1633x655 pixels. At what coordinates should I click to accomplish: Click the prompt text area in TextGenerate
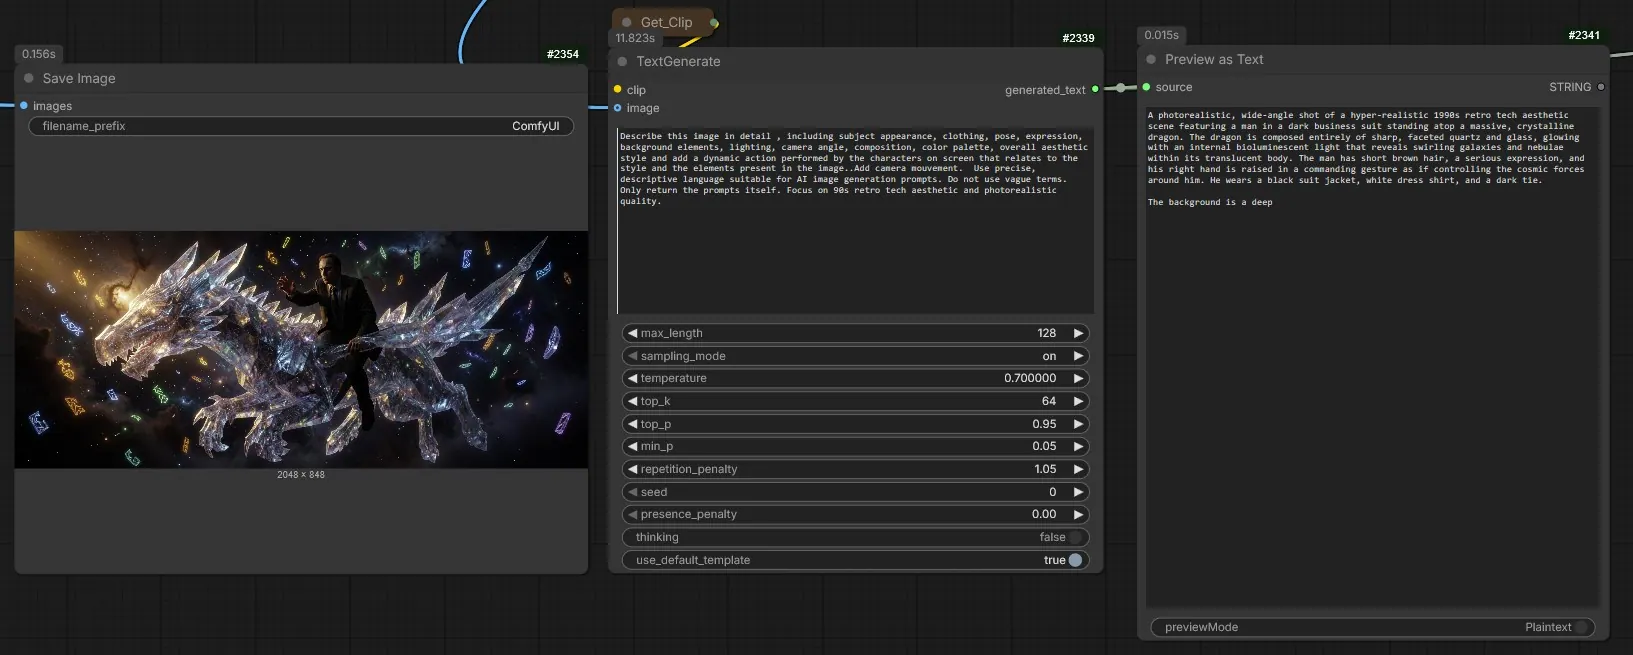click(856, 220)
